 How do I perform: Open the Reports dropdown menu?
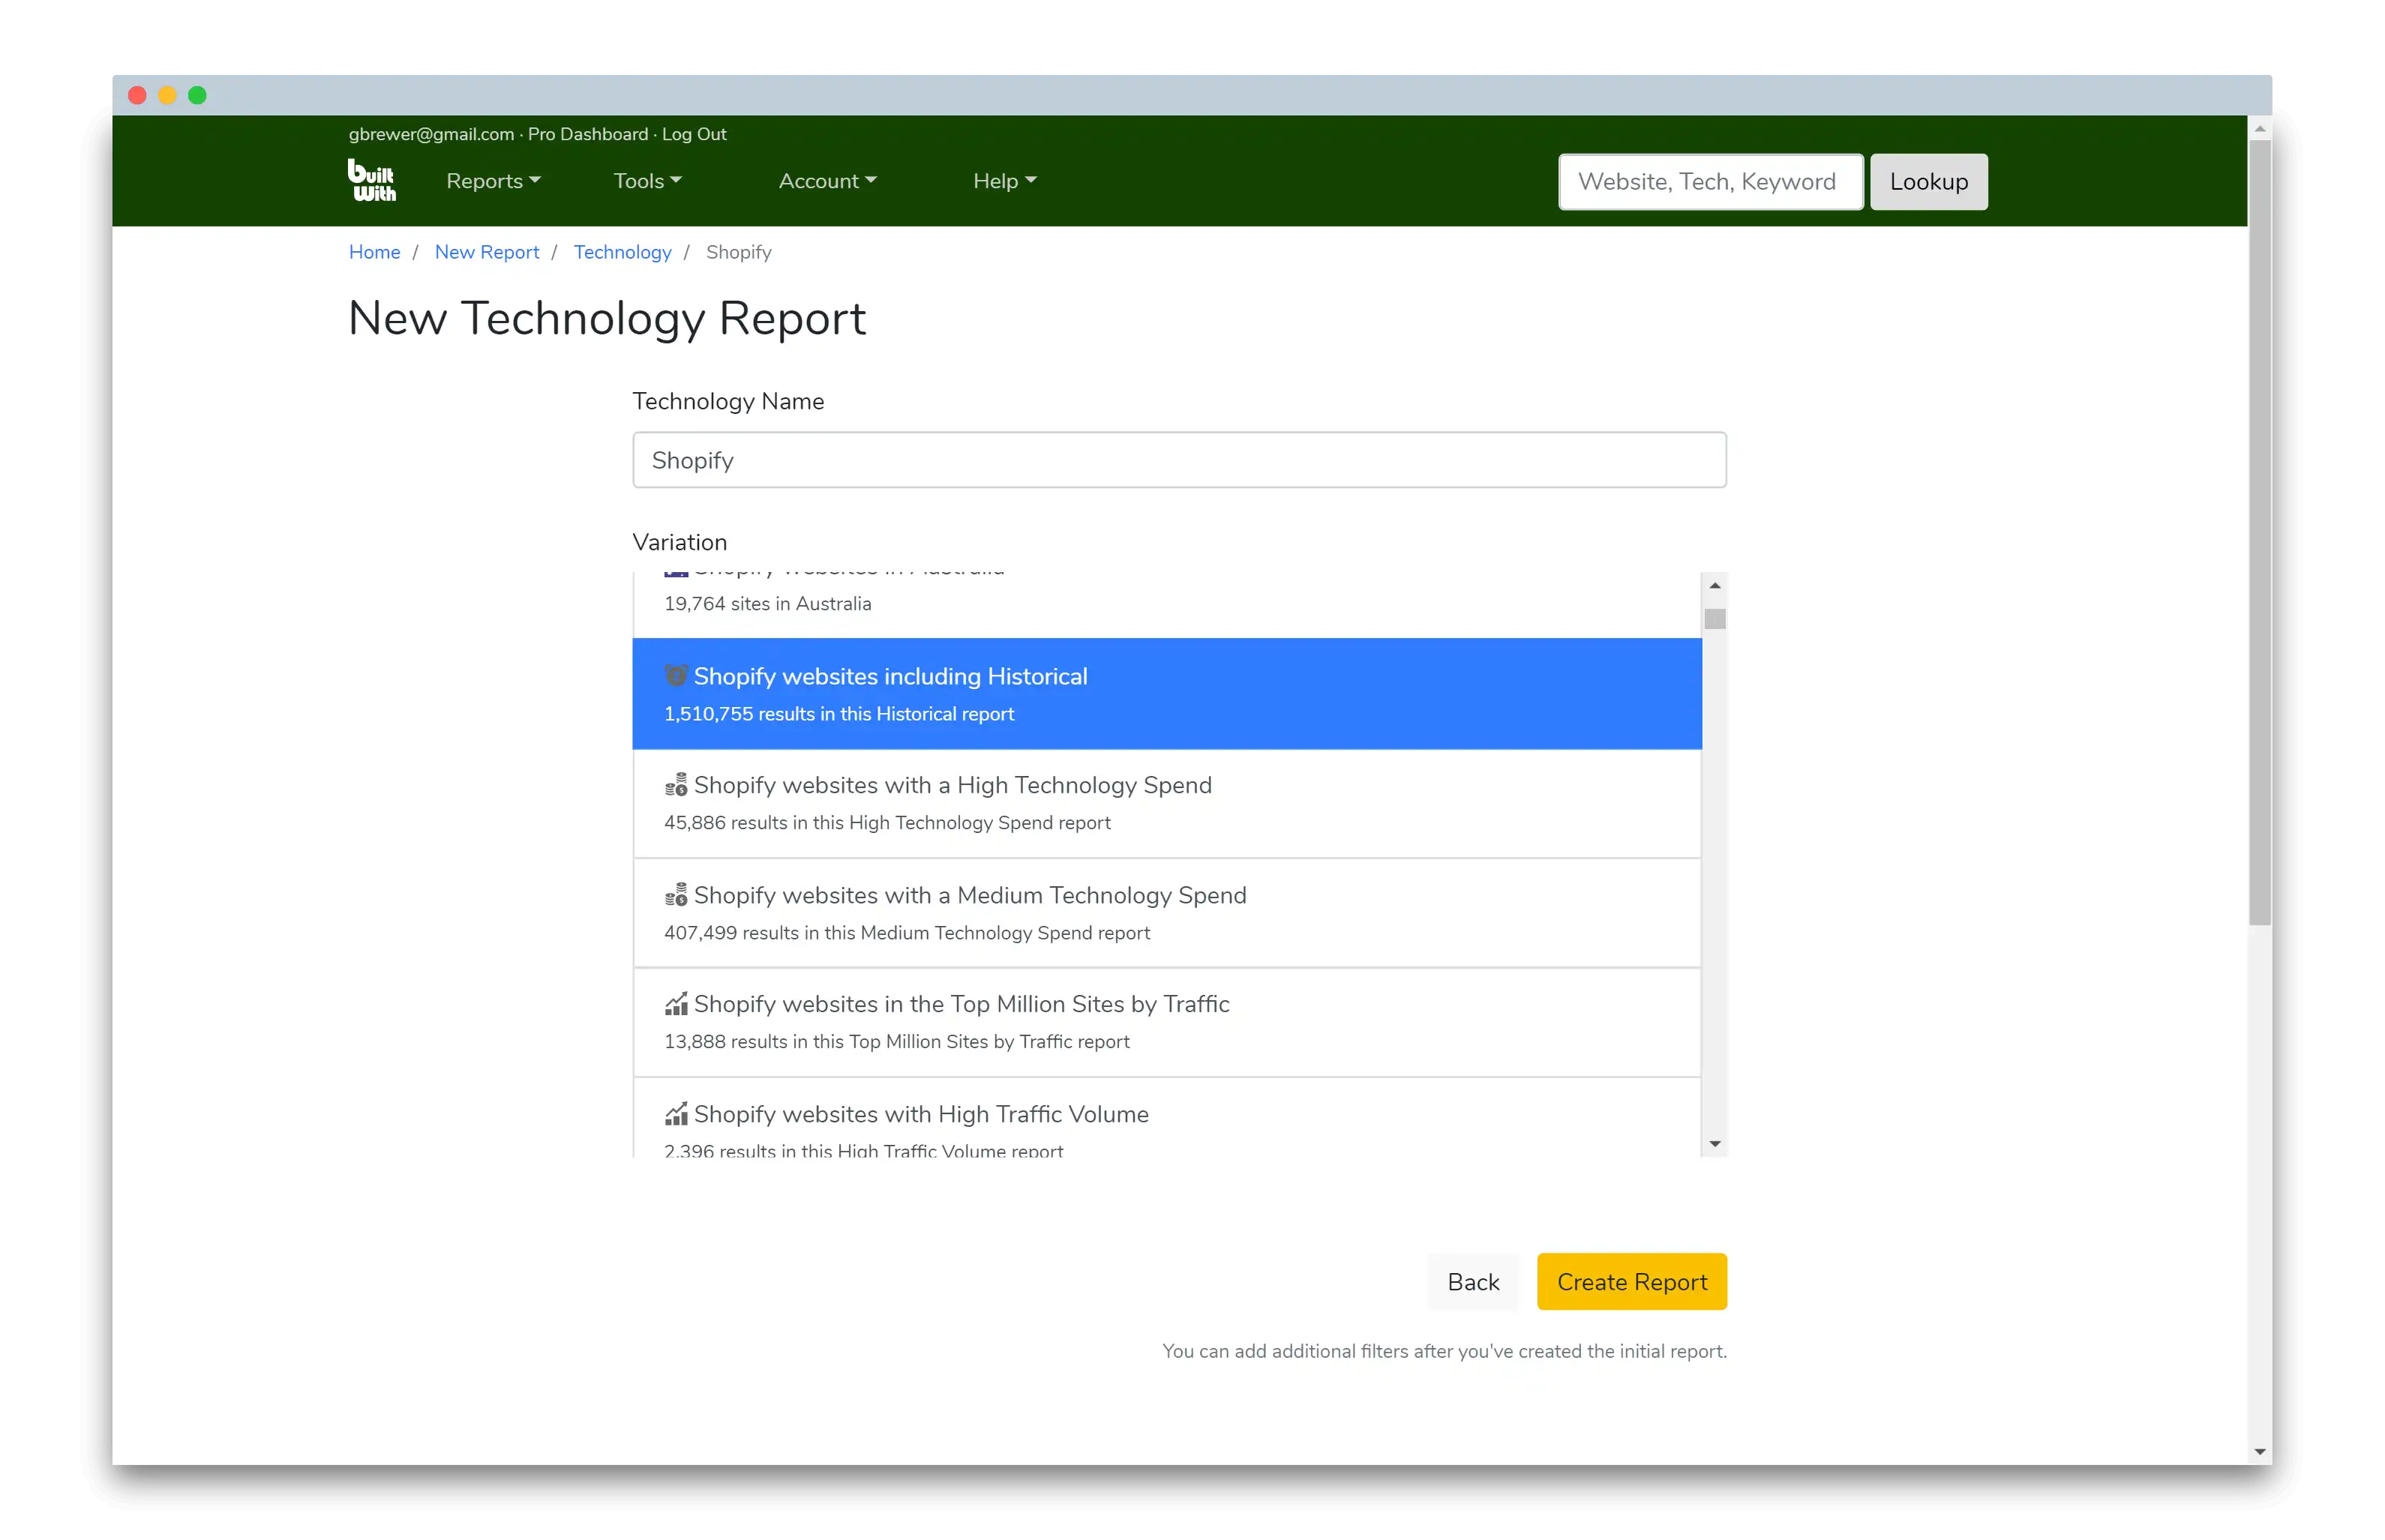(493, 181)
